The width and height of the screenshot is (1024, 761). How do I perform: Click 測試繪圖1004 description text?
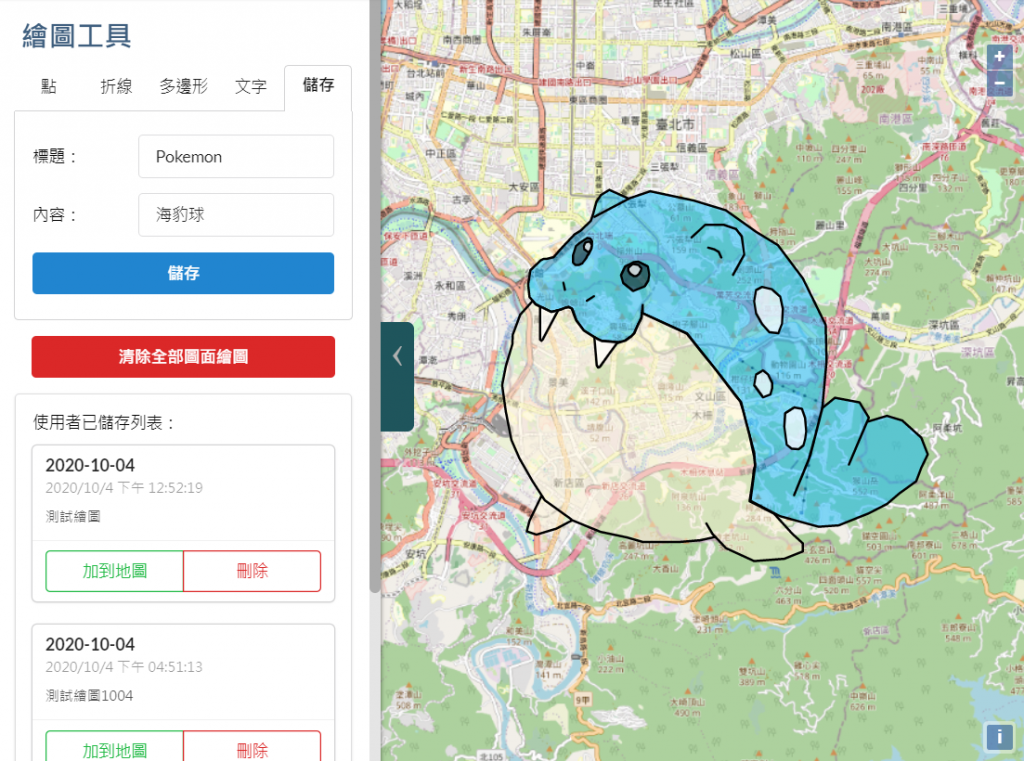89,696
